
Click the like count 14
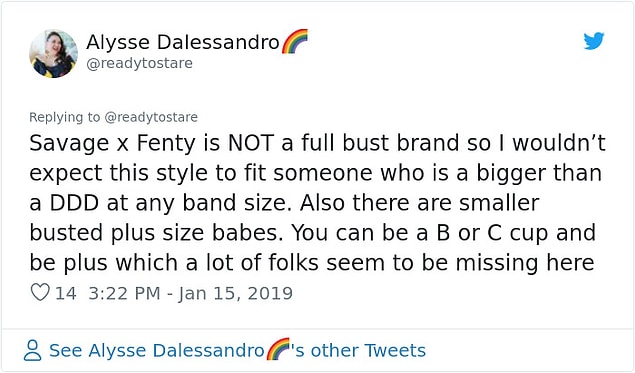coord(66,293)
